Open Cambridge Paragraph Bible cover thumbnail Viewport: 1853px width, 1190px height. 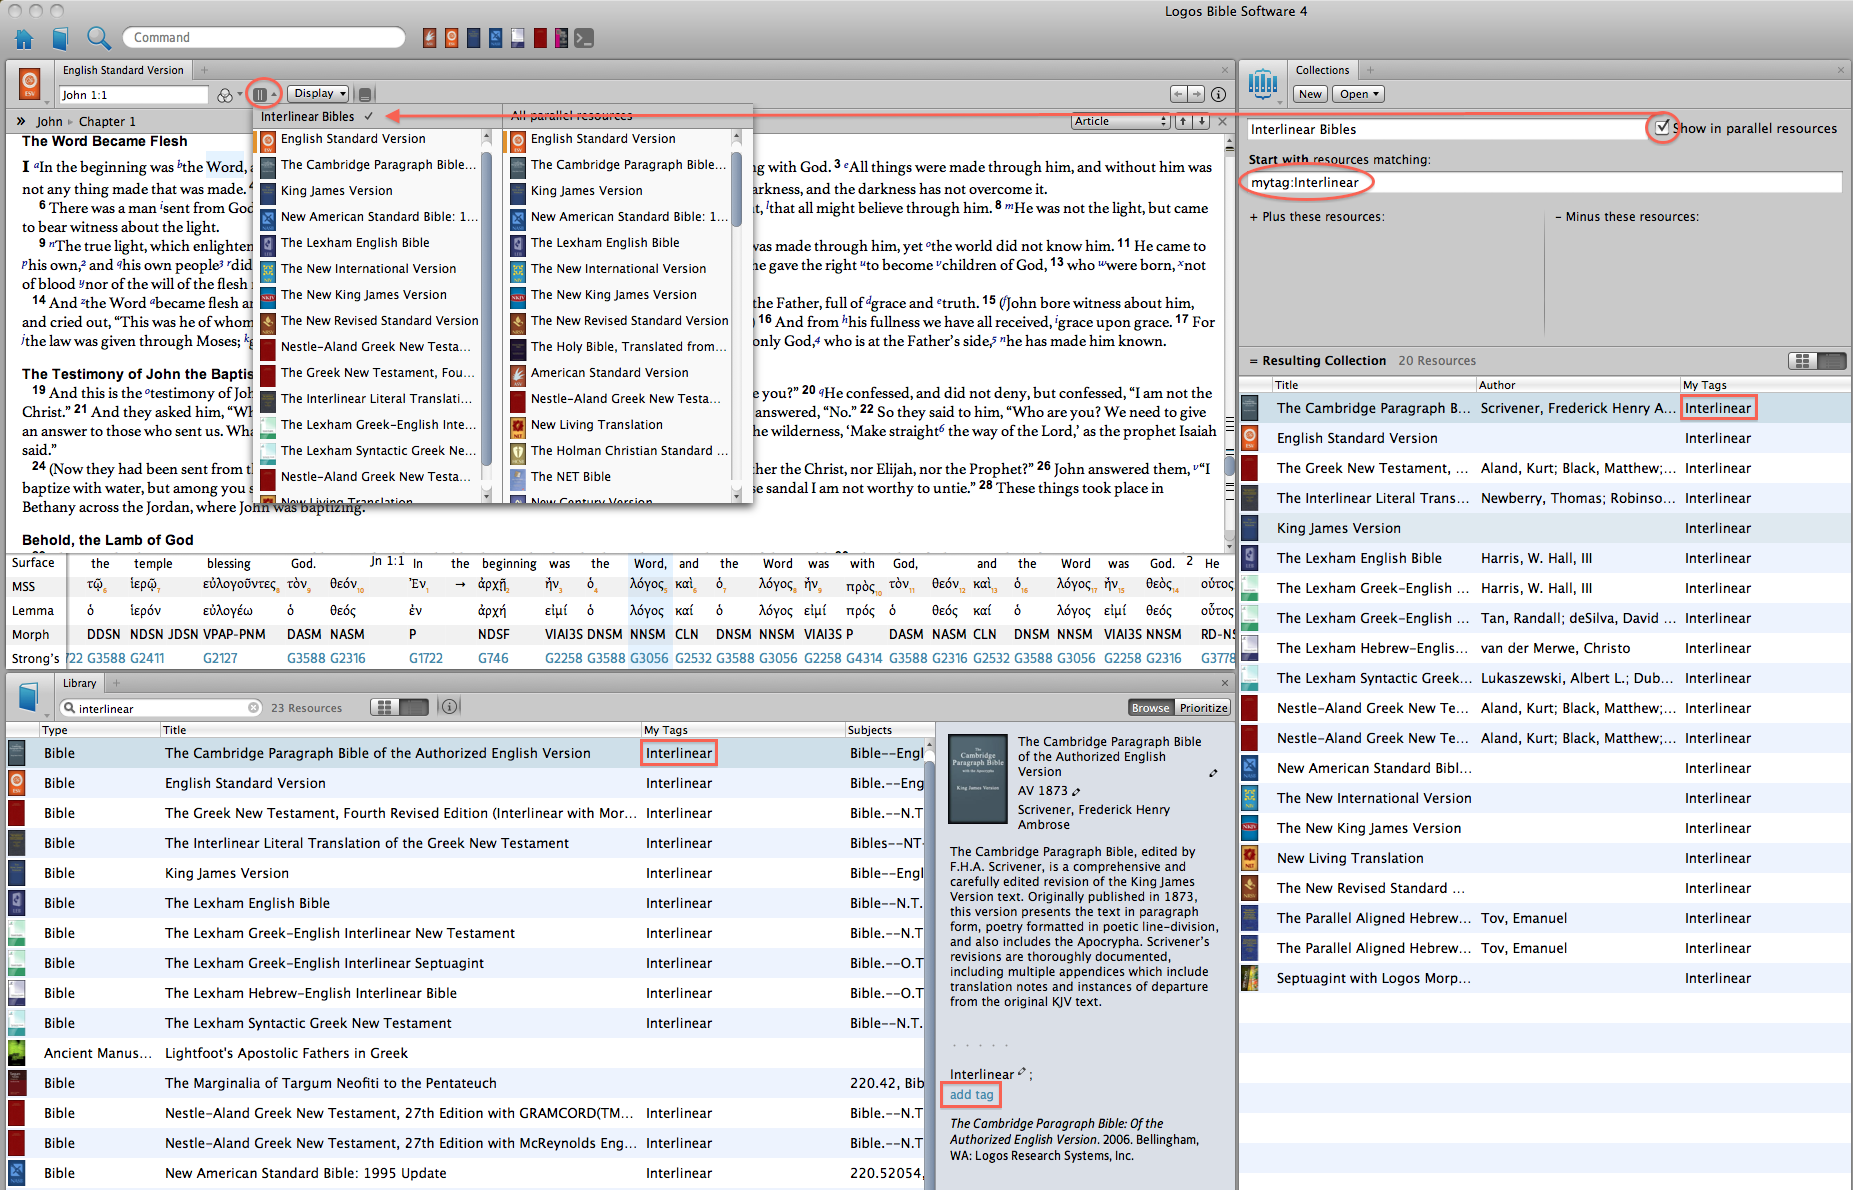click(x=977, y=780)
